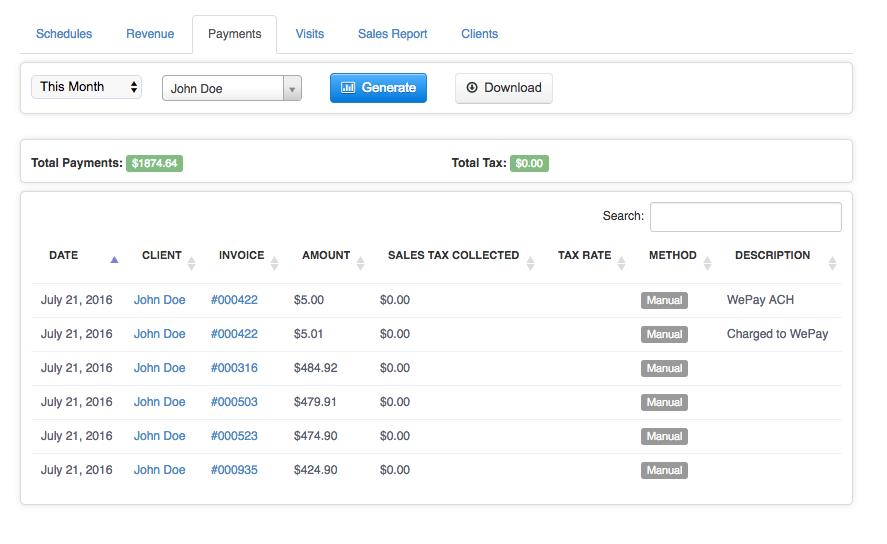
Task: Open John Doe link in $479.91 row
Action: pyautogui.click(x=160, y=402)
